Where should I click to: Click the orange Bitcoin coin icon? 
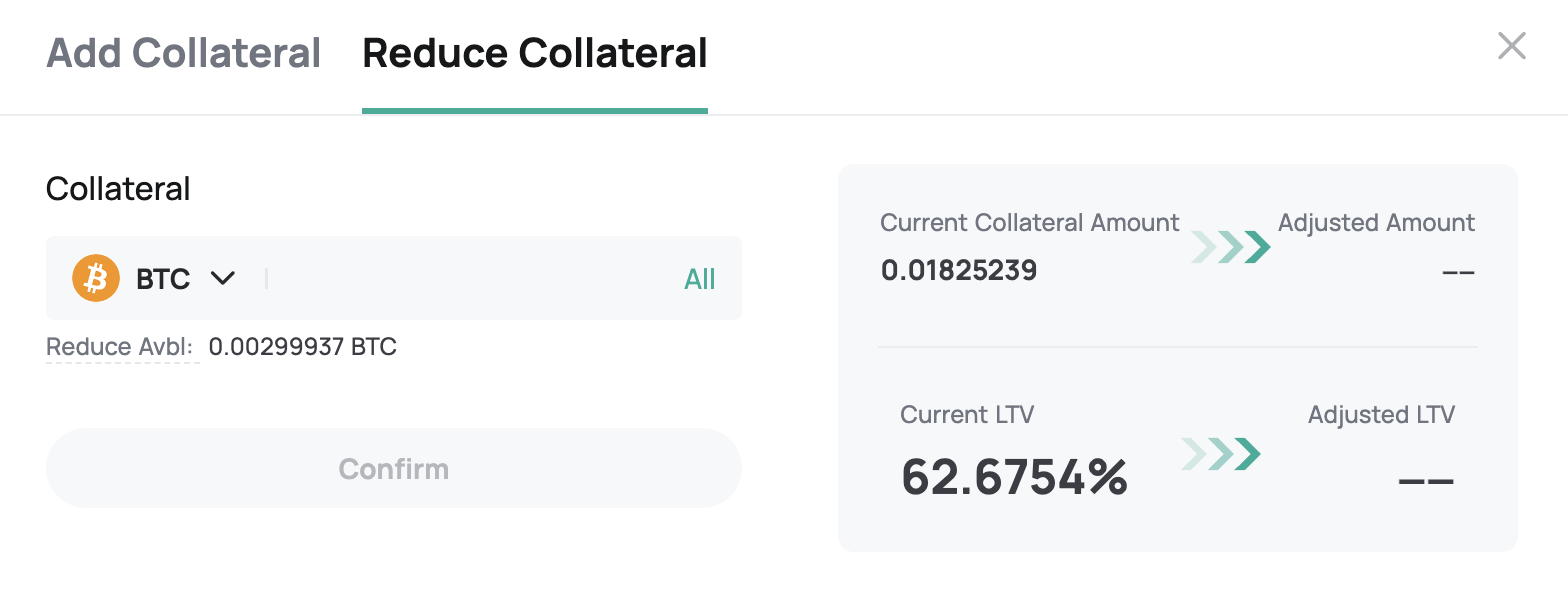96,278
